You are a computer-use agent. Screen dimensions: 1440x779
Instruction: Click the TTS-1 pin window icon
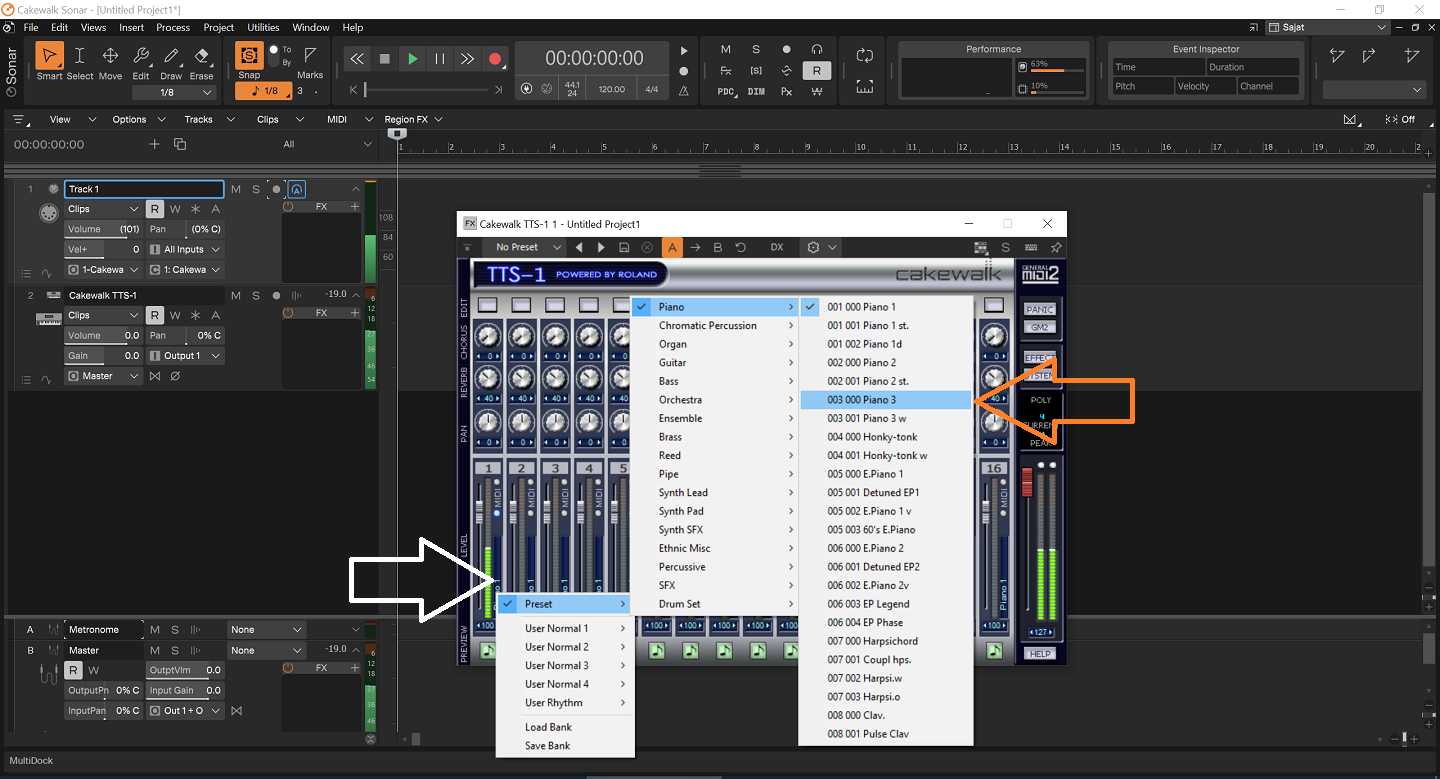coord(1056,247)
